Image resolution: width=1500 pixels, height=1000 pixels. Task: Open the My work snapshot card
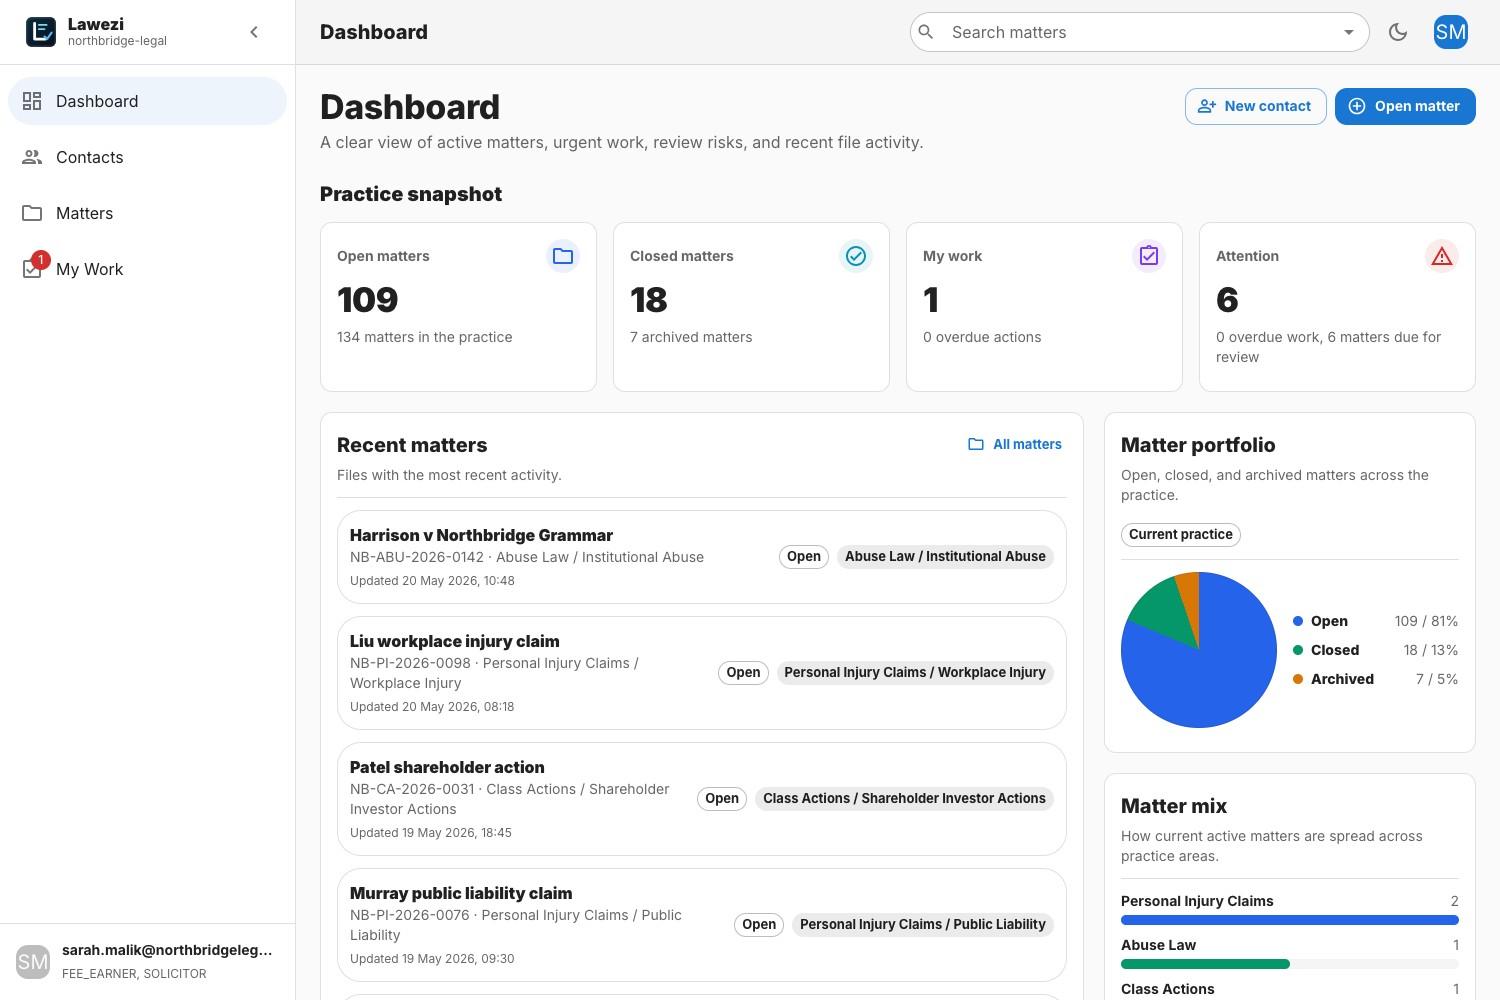click(1044, 307)
